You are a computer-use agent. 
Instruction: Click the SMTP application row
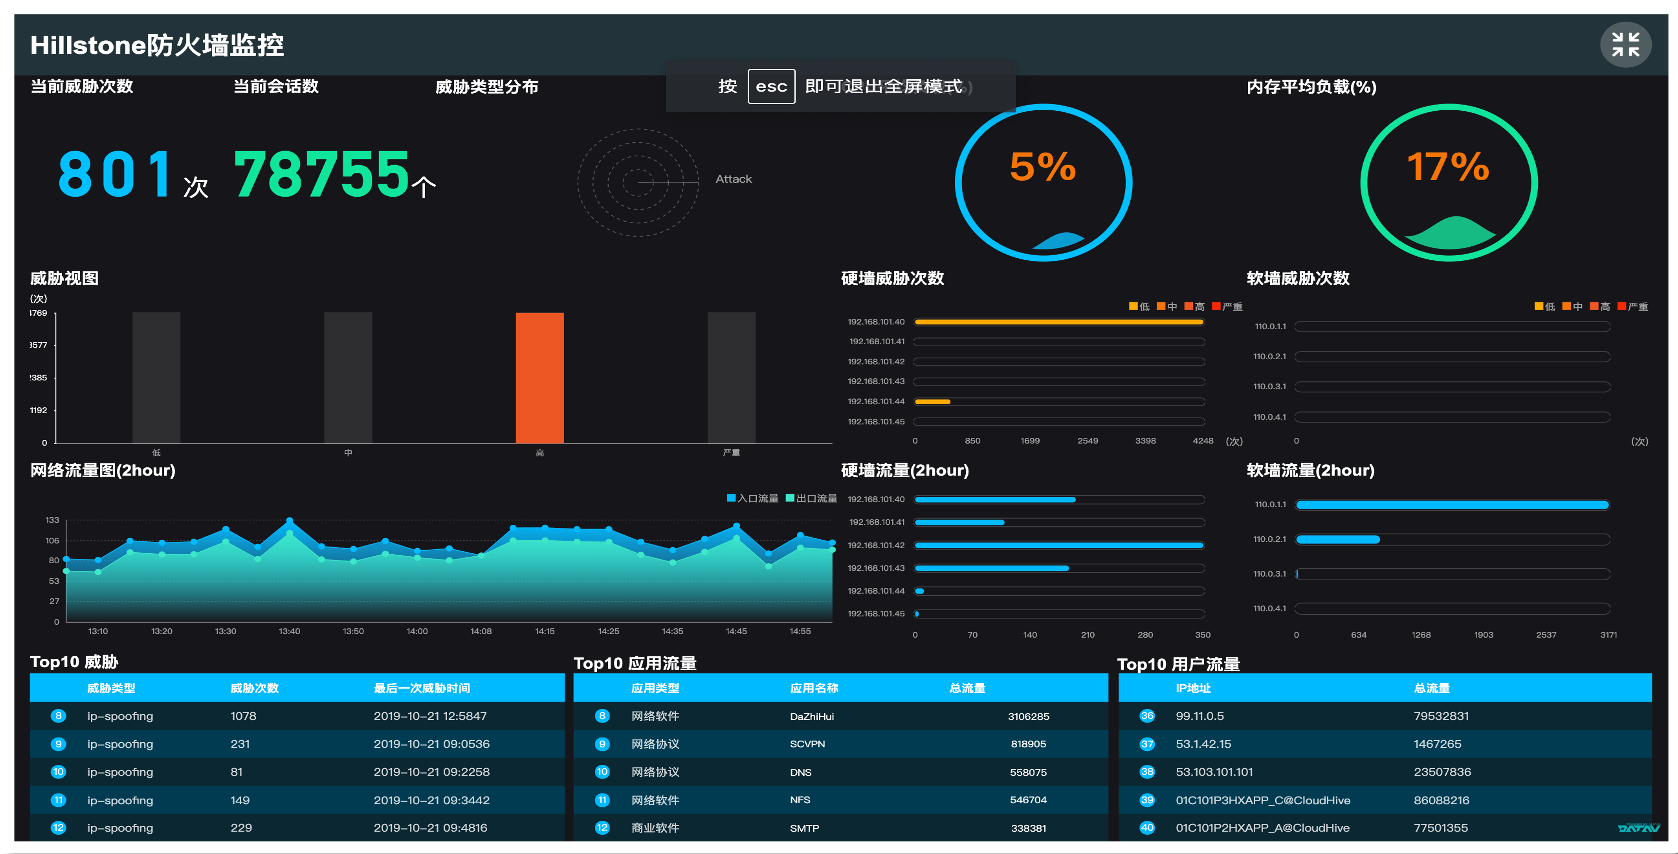(841, 828)
